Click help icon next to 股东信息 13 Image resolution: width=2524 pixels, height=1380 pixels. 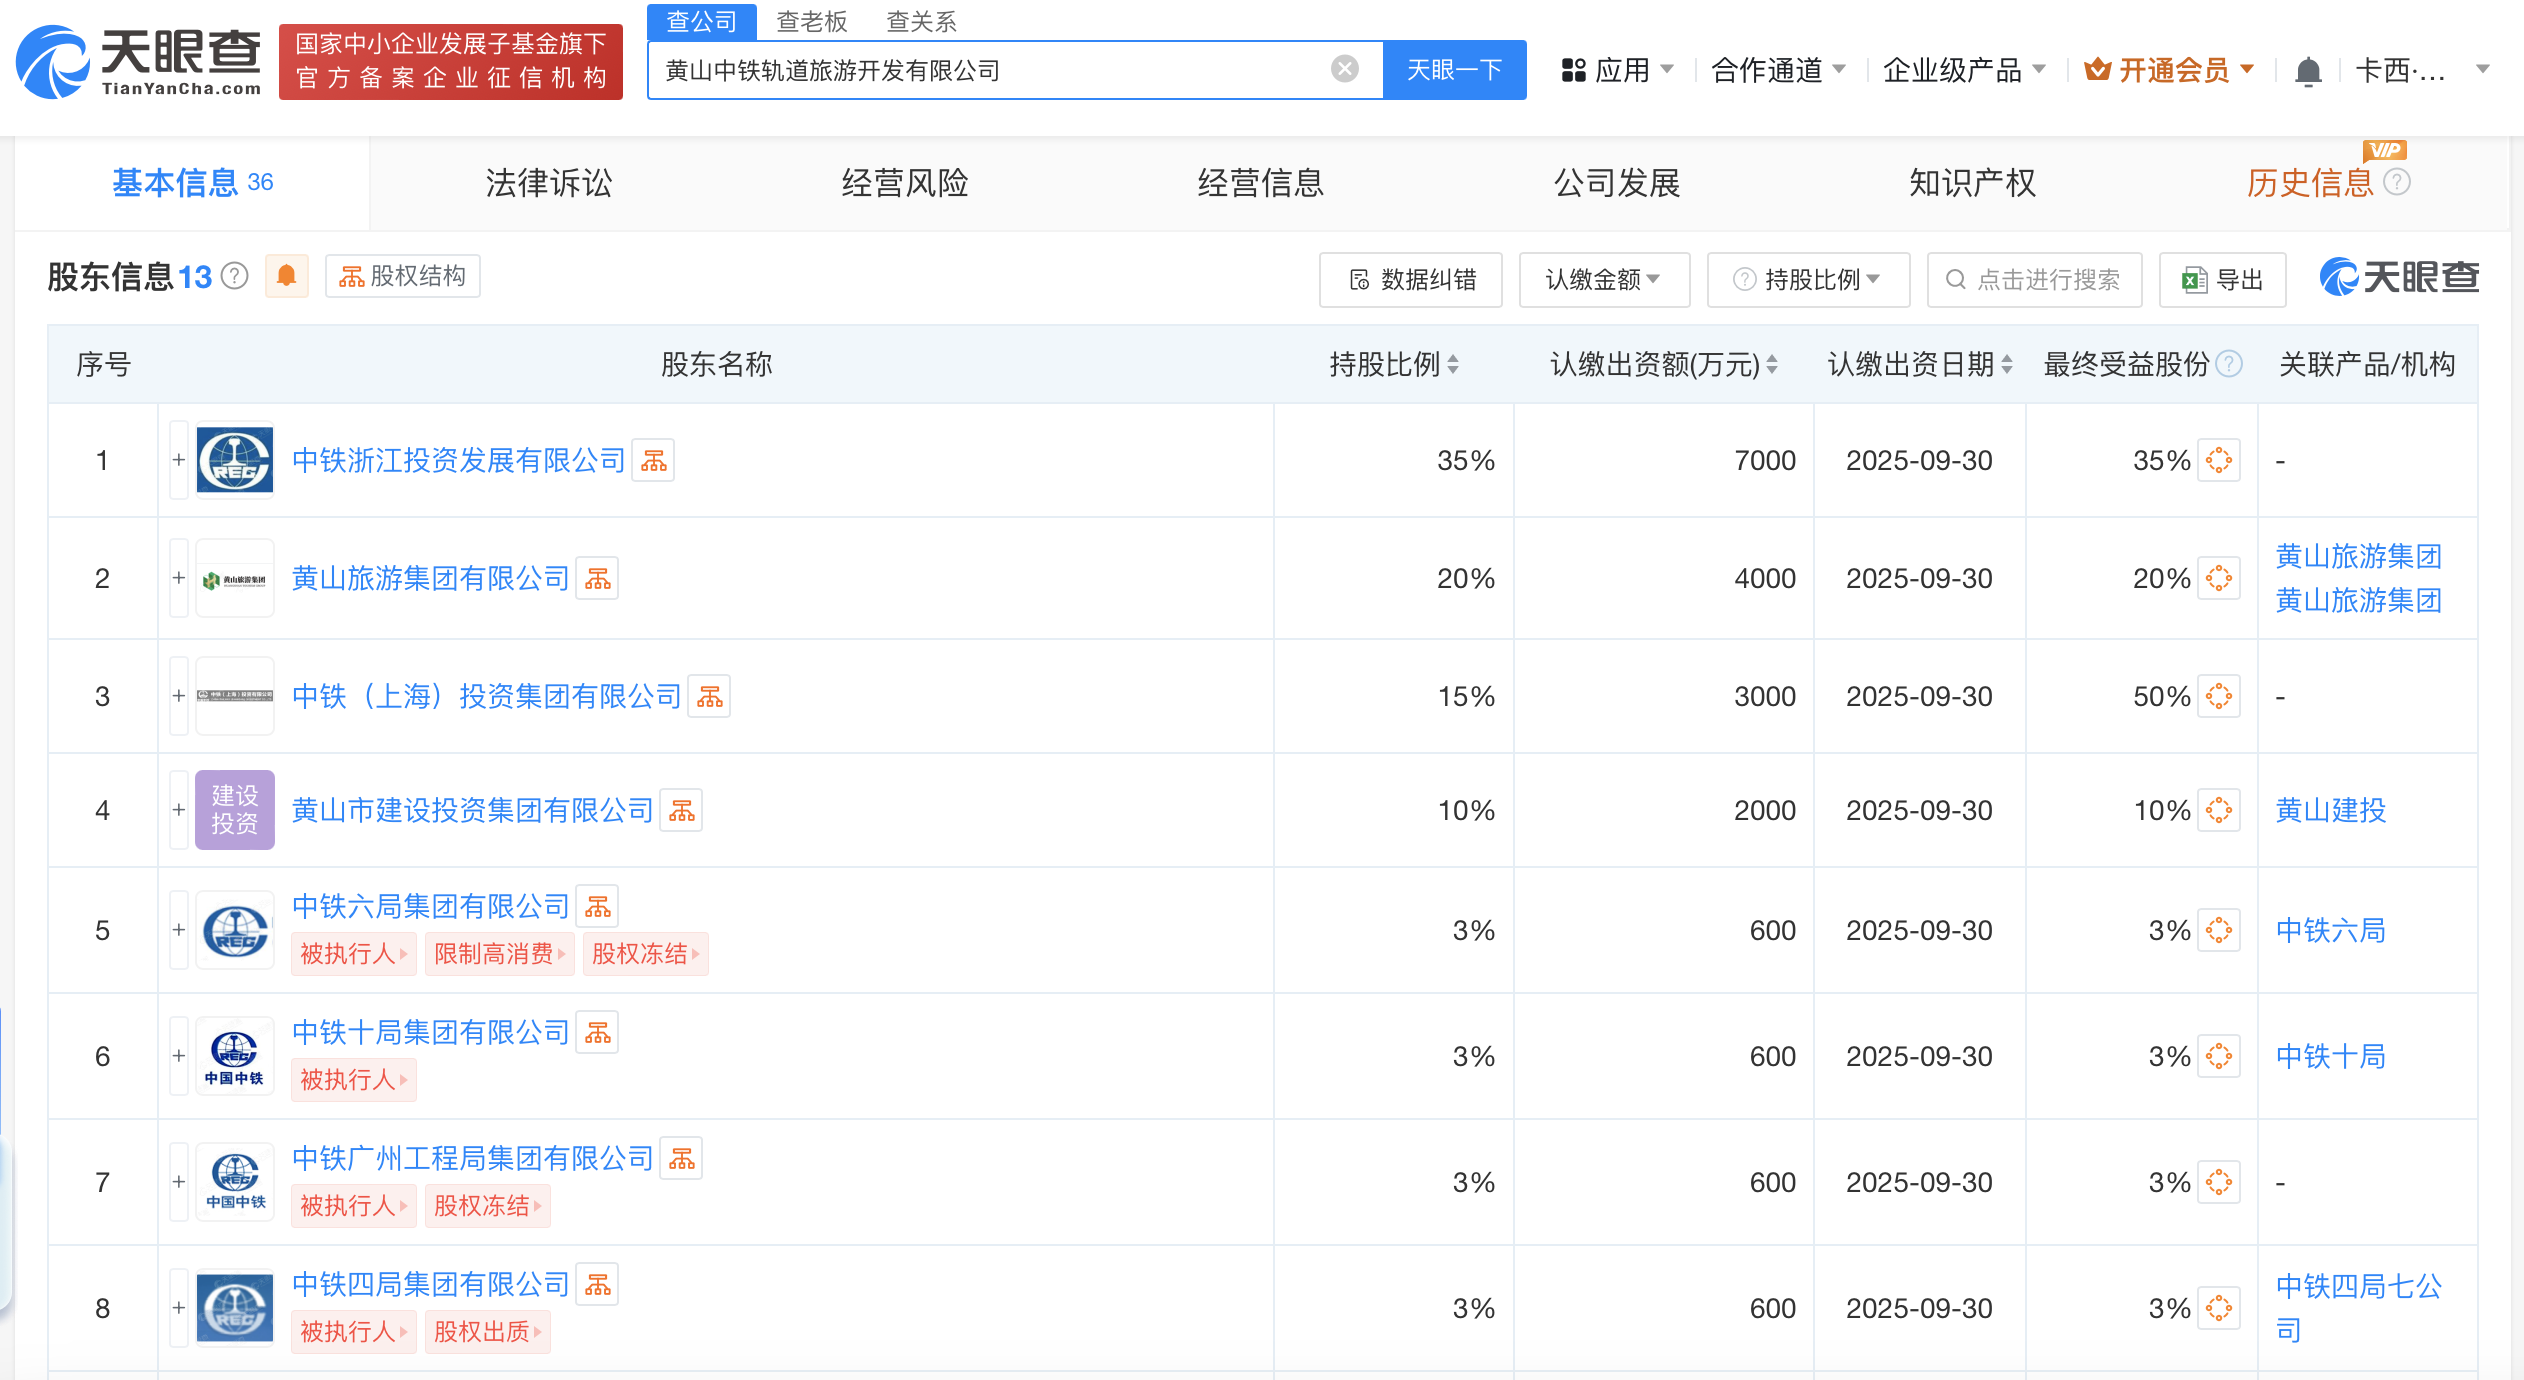point(234,276)
